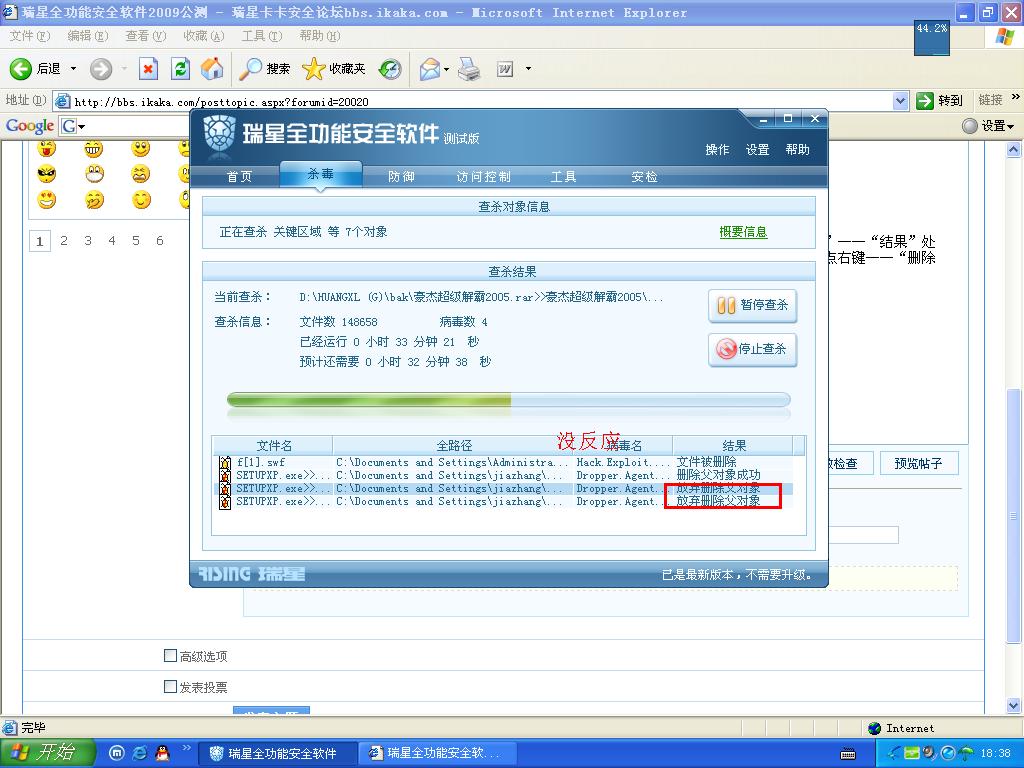Click the 停止查杀 button

(752, 349)
